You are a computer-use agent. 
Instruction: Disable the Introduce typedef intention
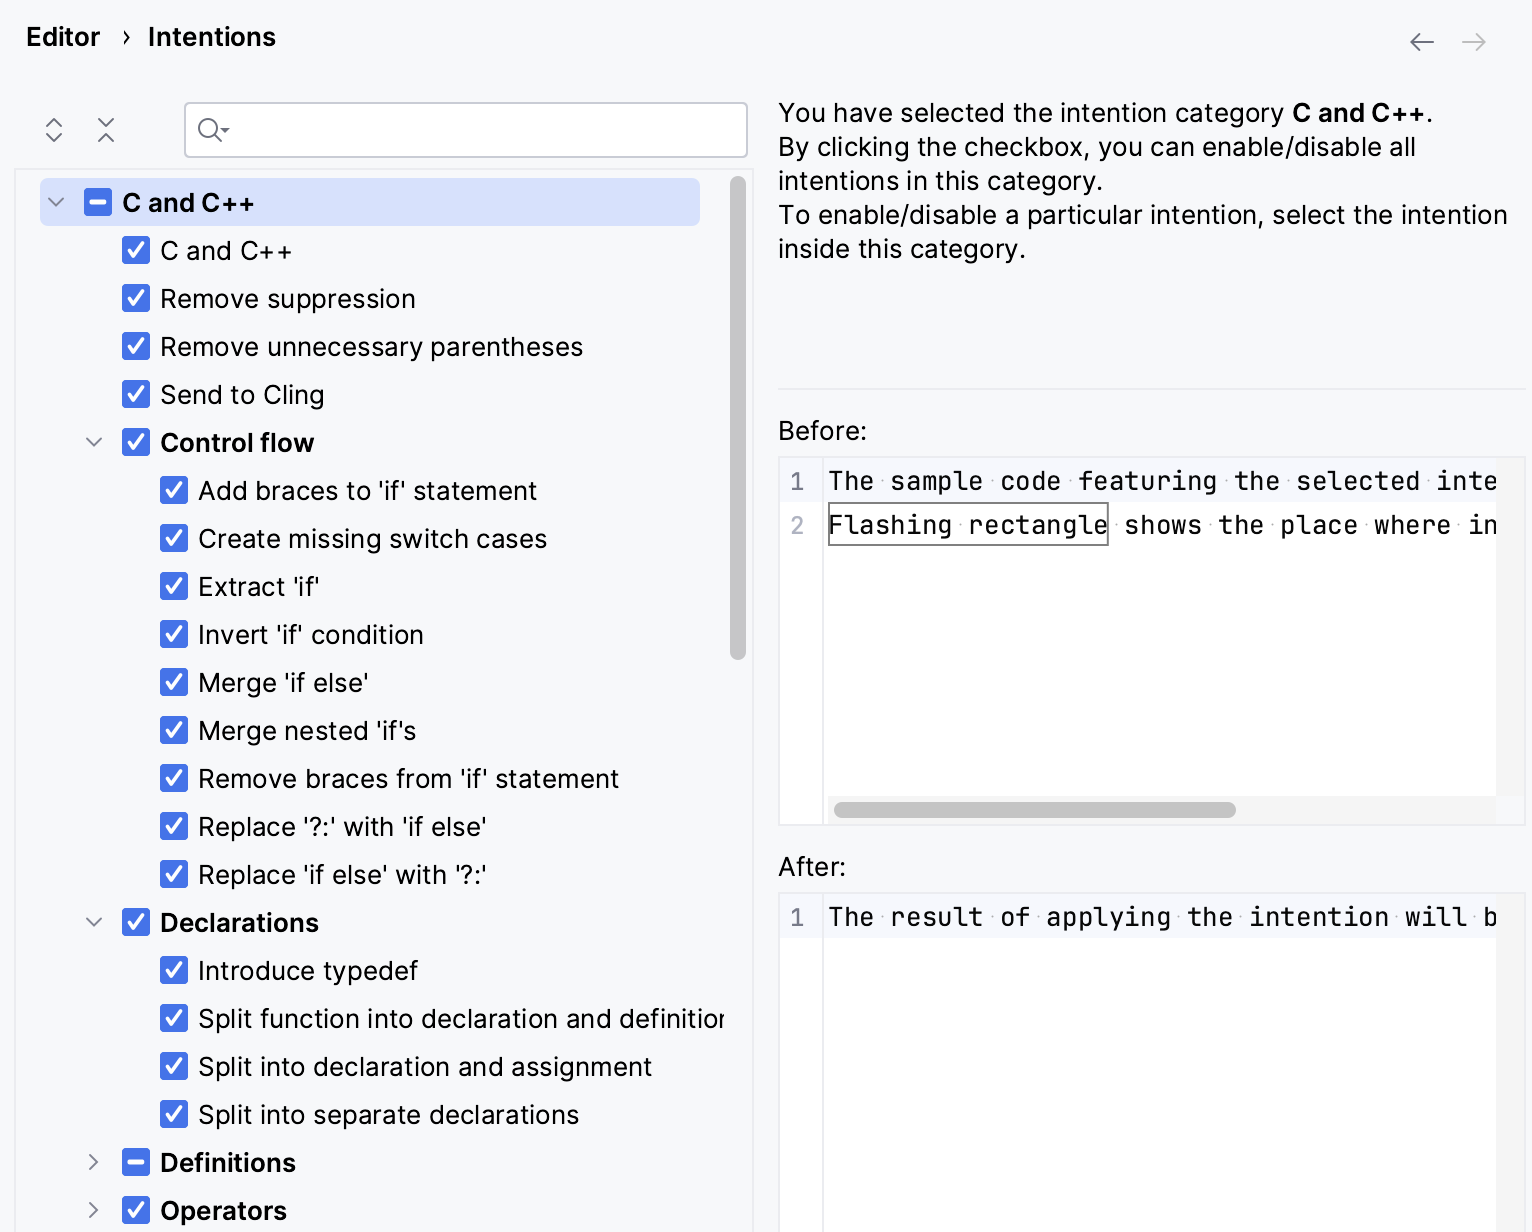pos(174,971)
